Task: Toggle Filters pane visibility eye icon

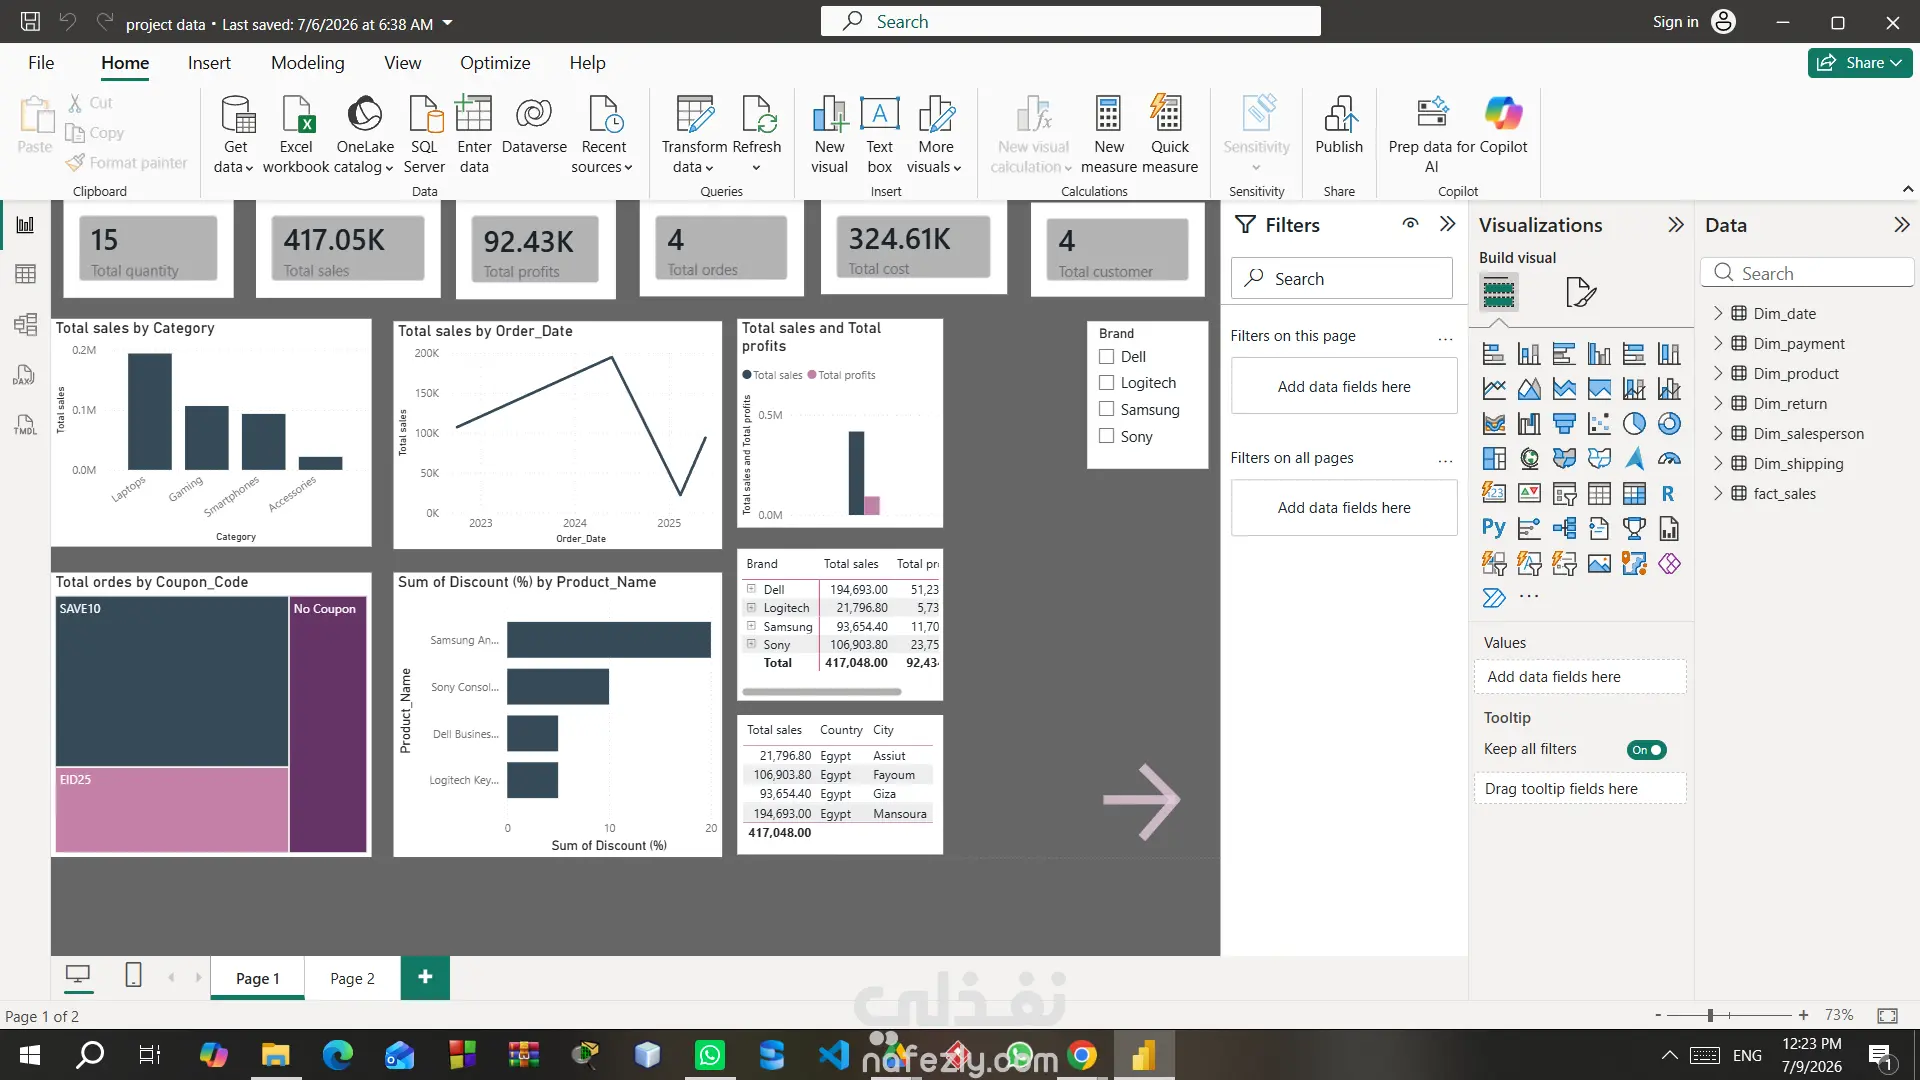Action: click(x=1410, y=224)
